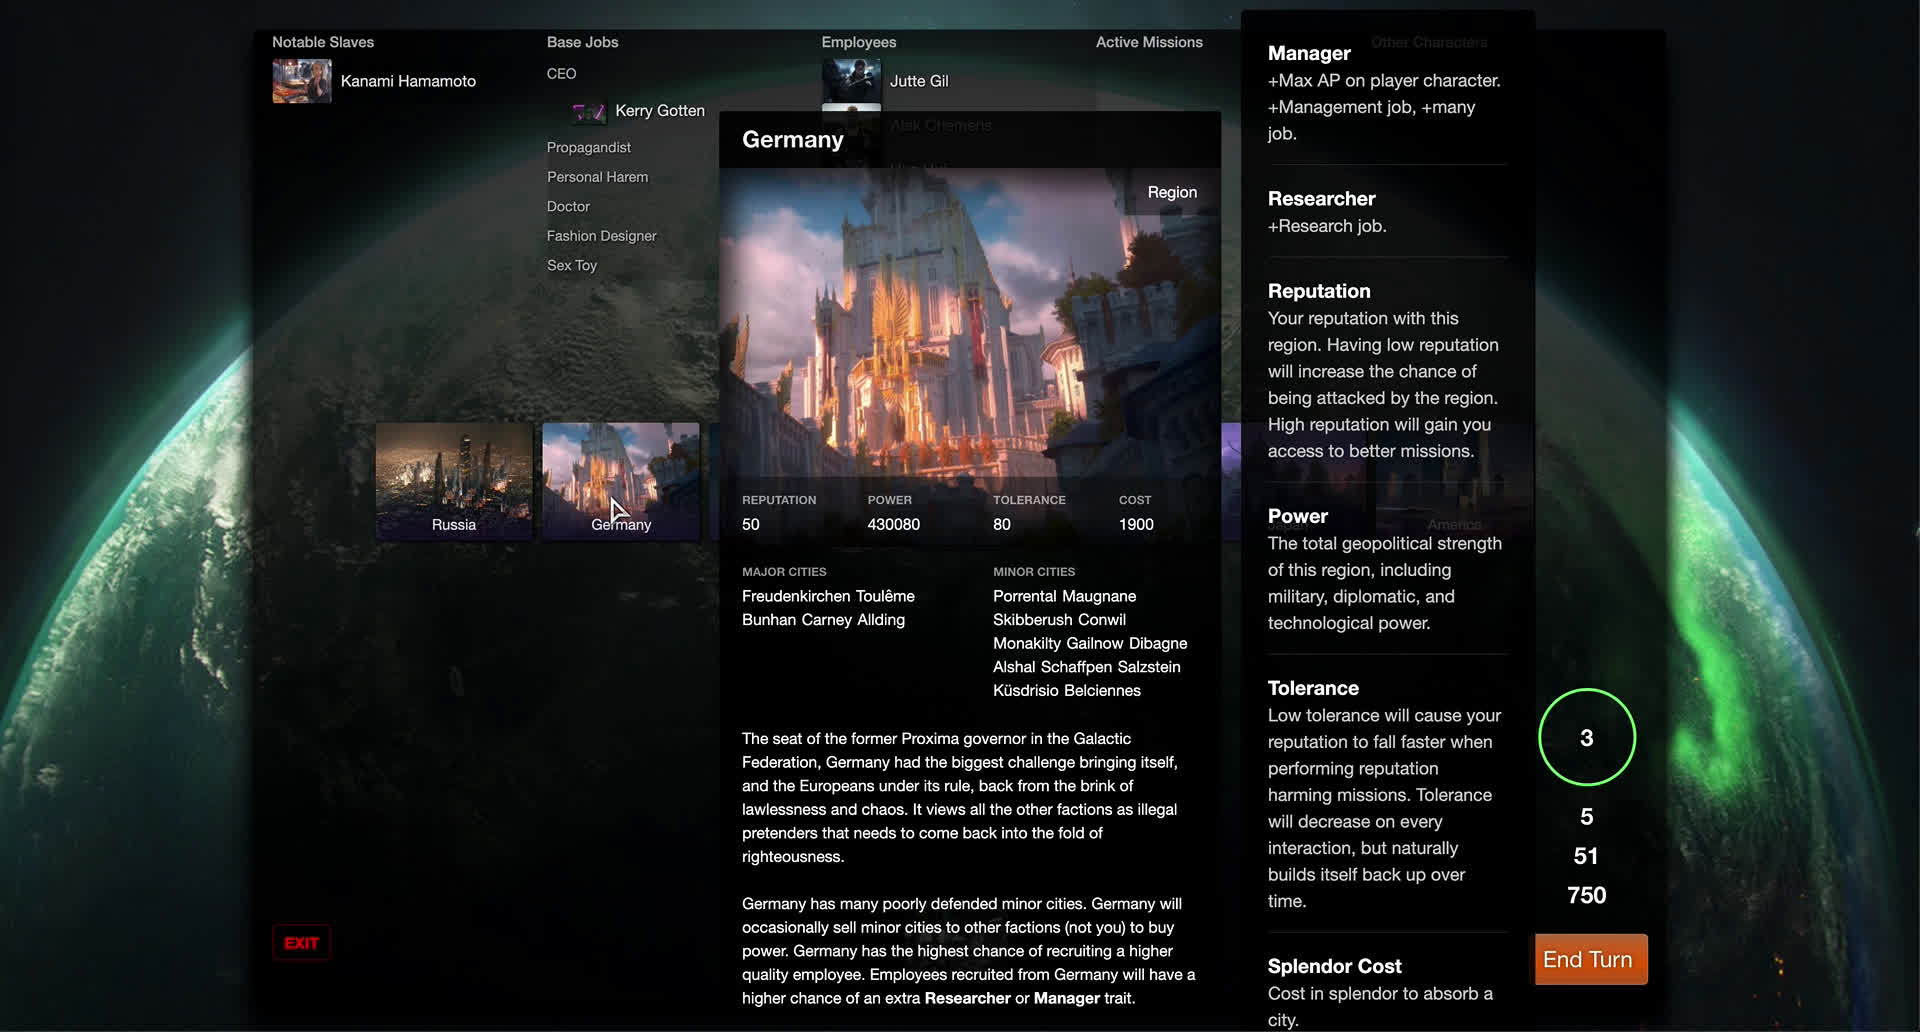1920x1032 pixels.
Task: Pick the Fashion Designer job
Action: [601, 236]
